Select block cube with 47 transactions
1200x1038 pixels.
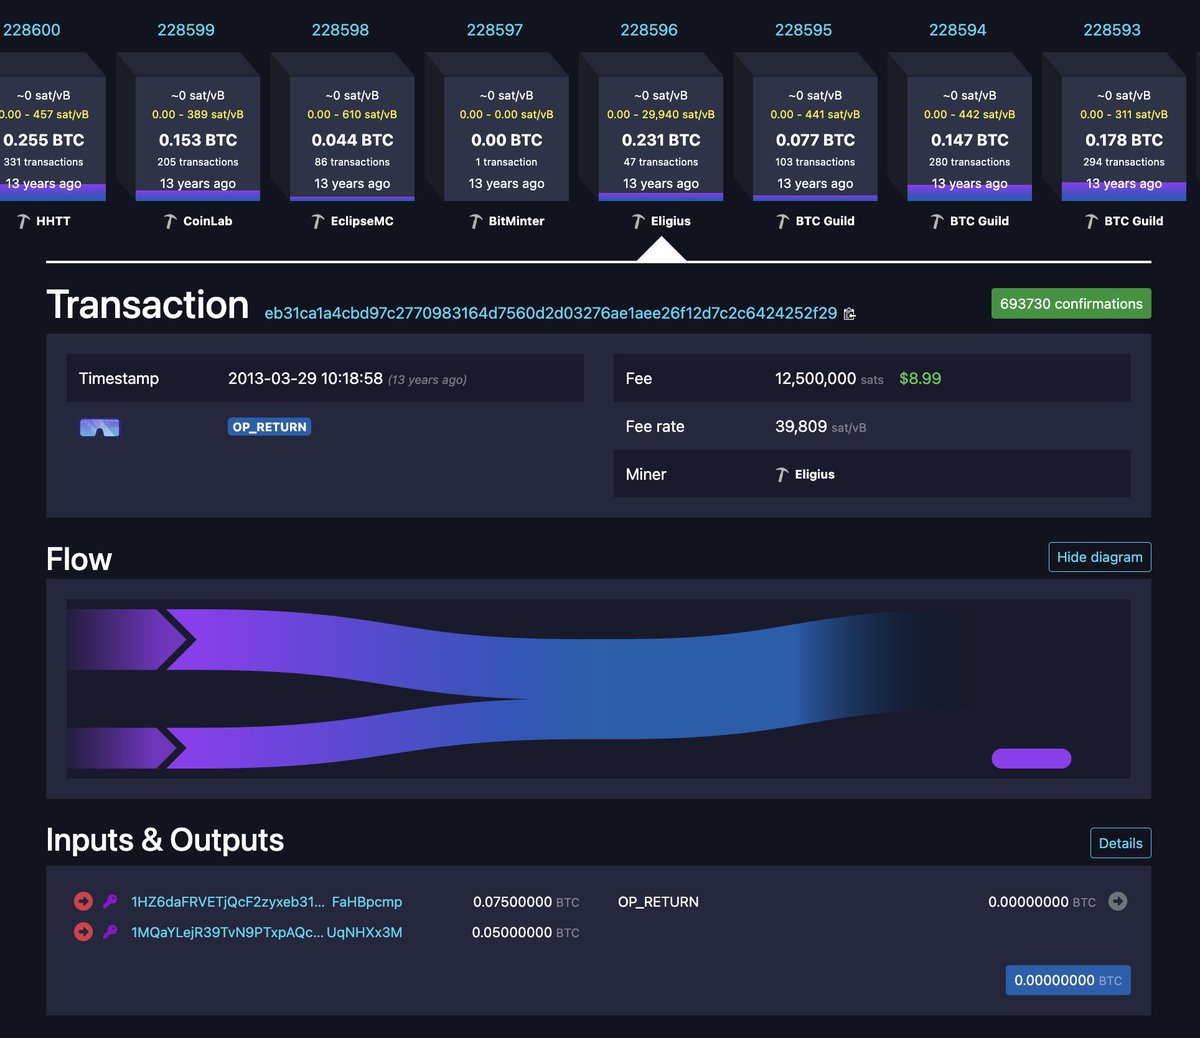[x=661, y=138]
